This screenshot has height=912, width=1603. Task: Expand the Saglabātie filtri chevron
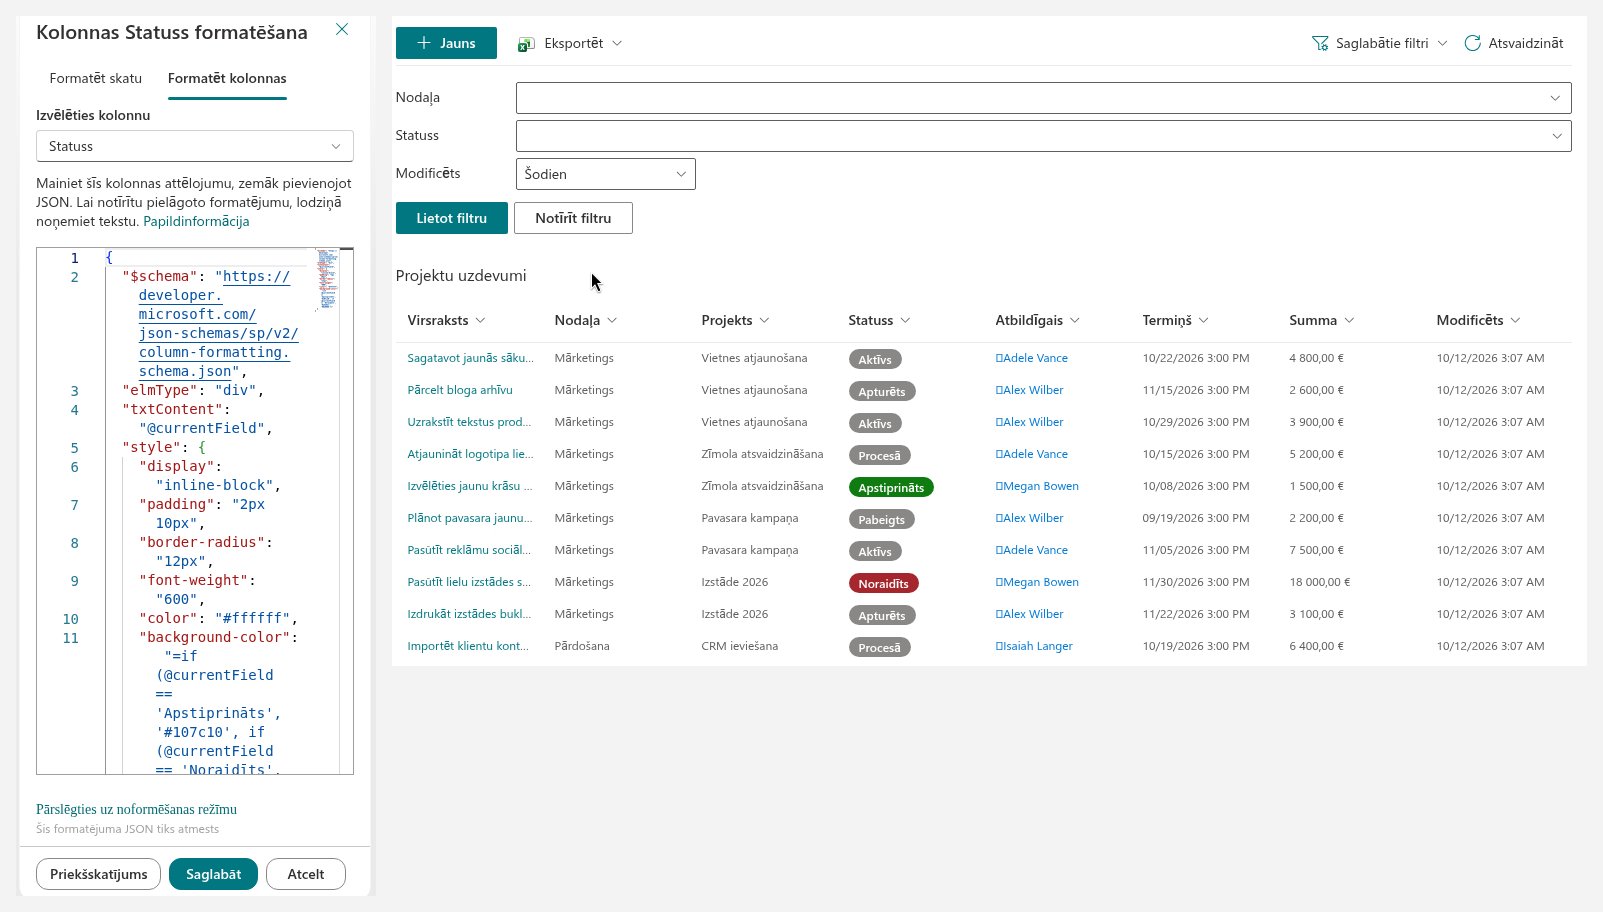pos(1442,43)
